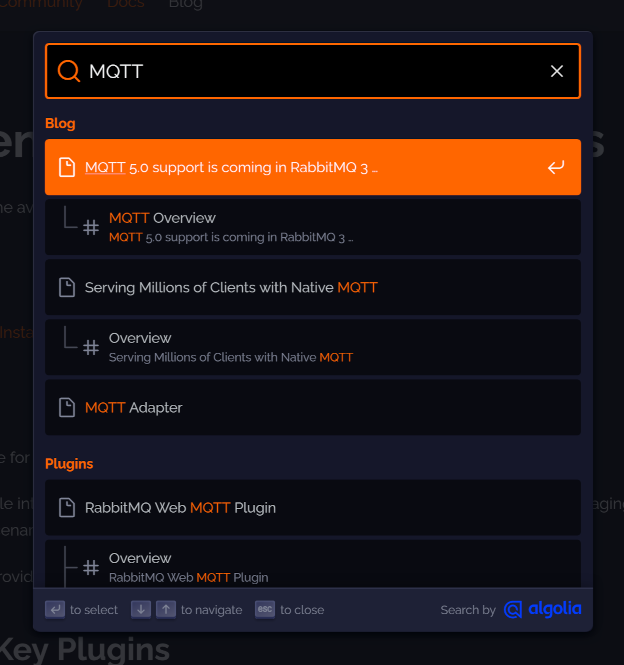Click document icon beside RabbitMQ Web MQTT Plugin
The height and width of the screenshot is (665, 624).
(x=67, y=507)
